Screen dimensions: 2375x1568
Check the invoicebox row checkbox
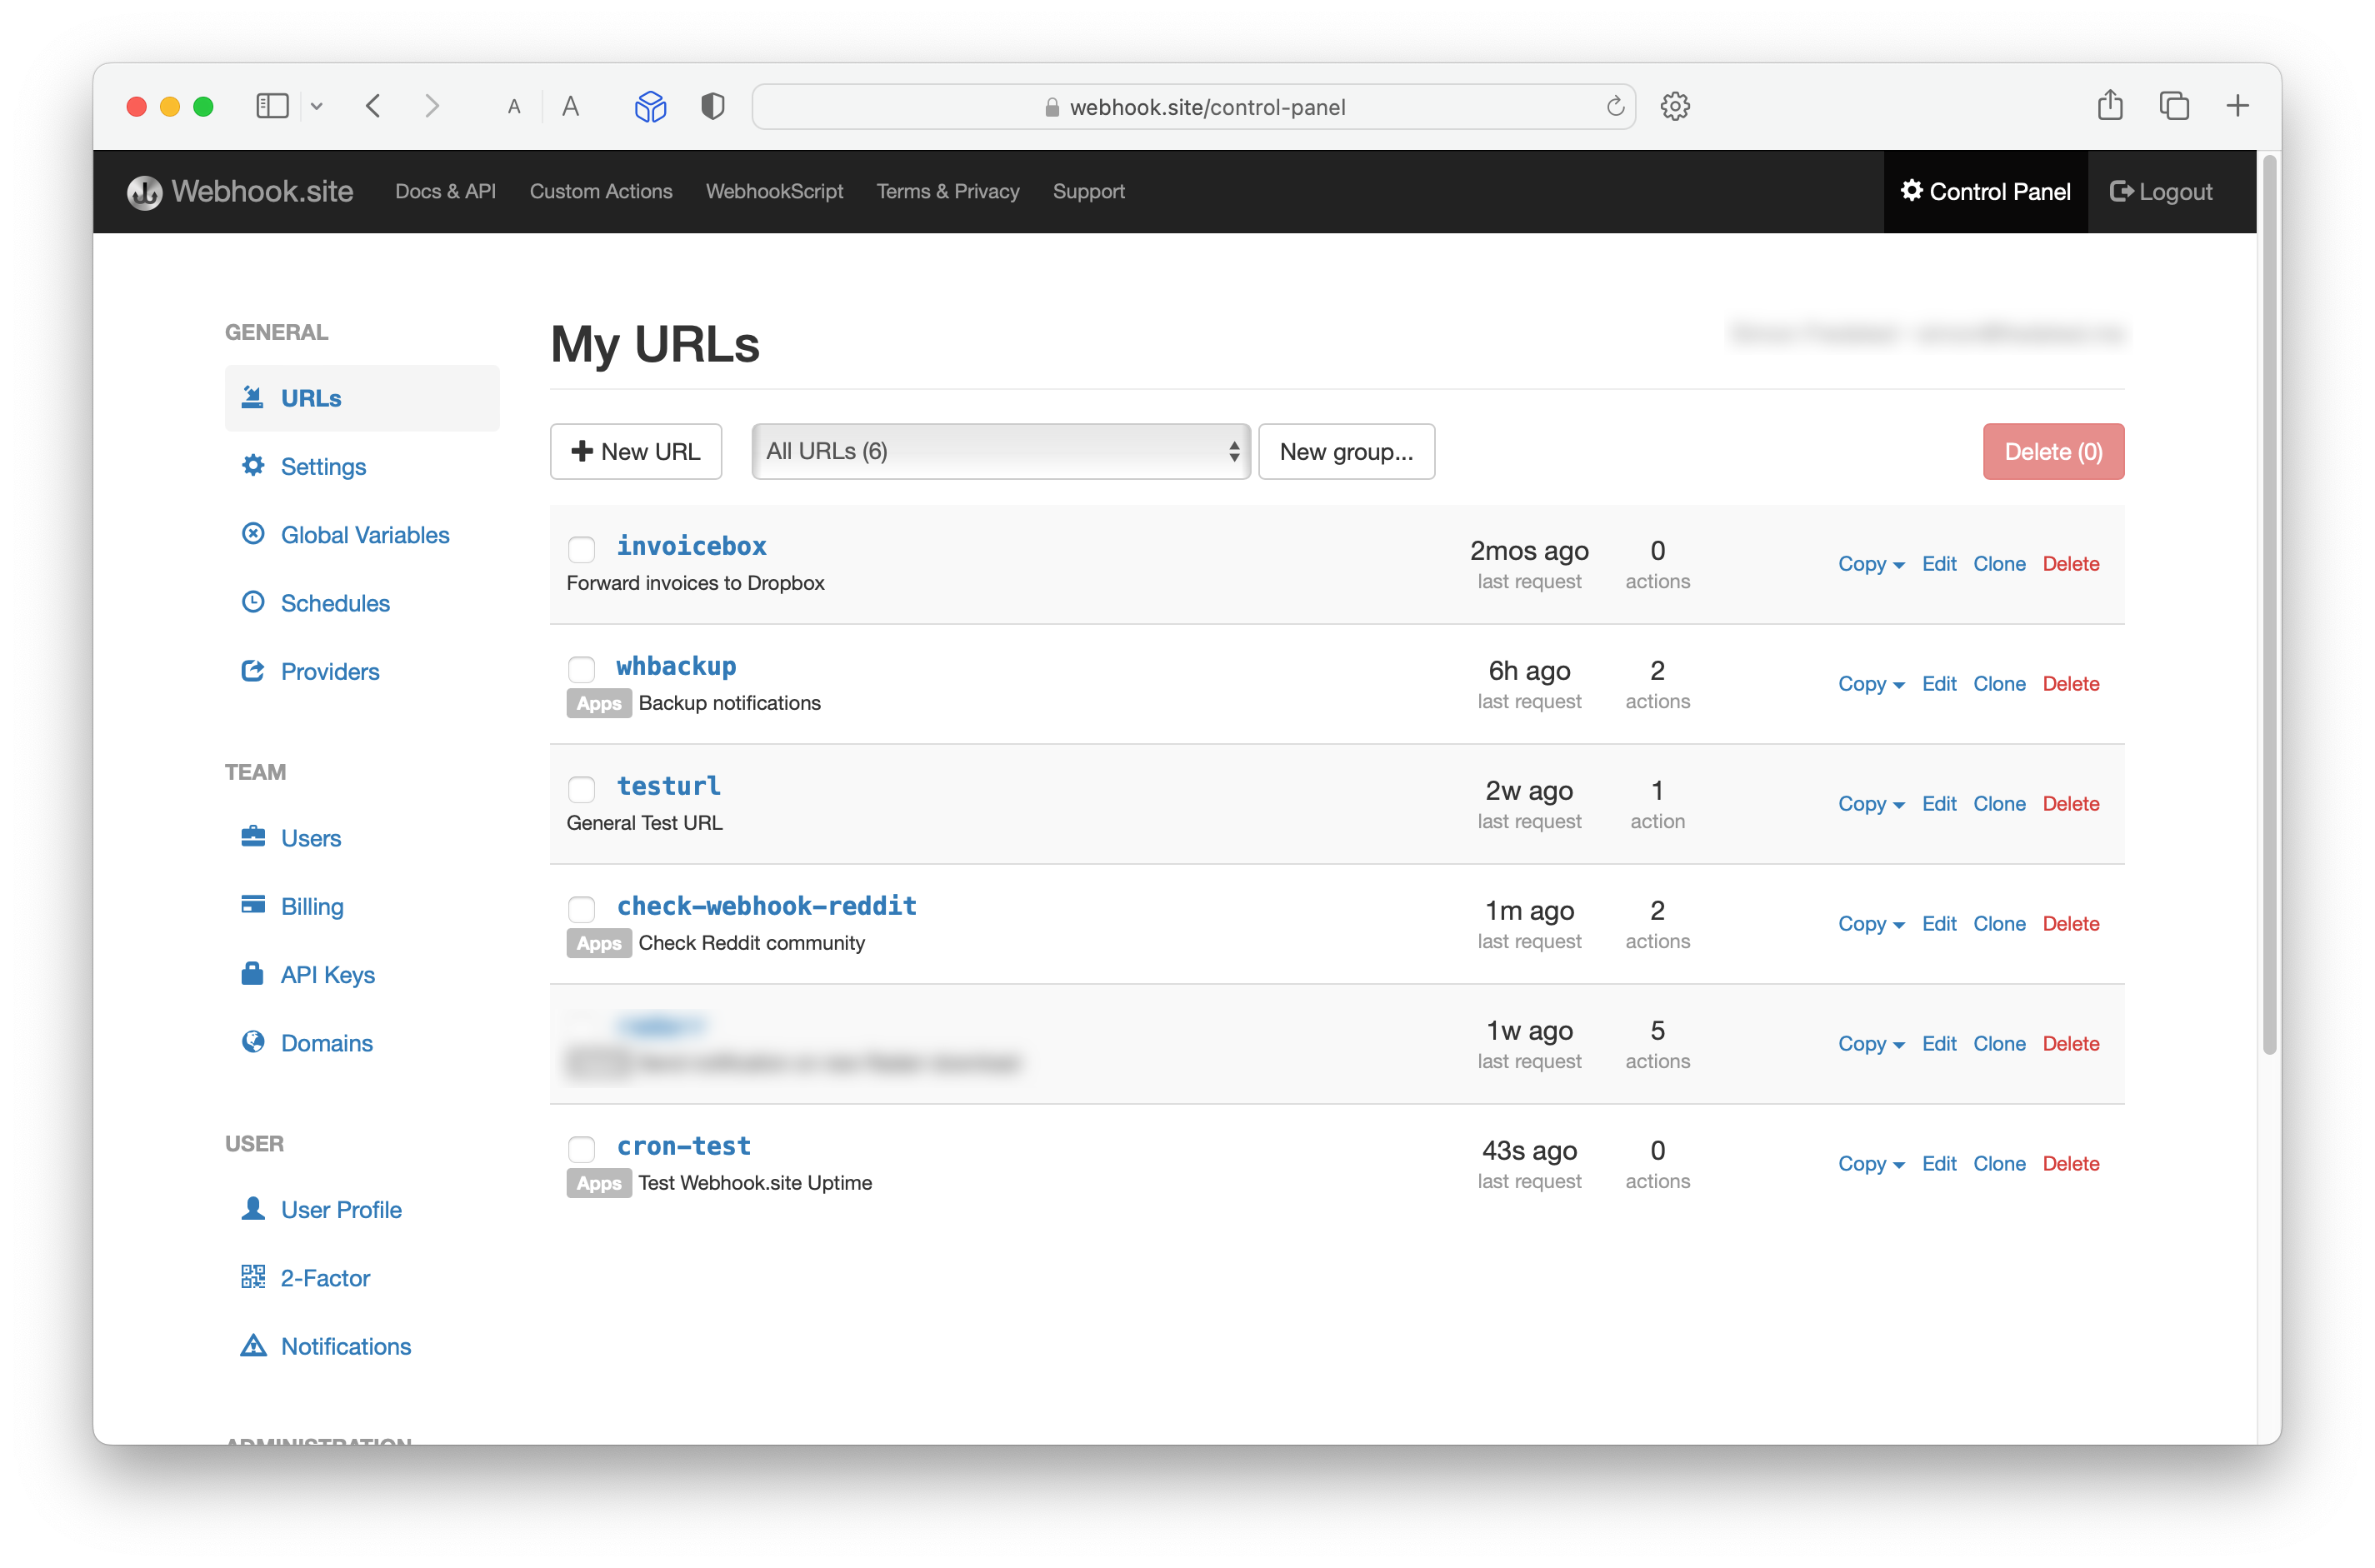tap(581, 549)
